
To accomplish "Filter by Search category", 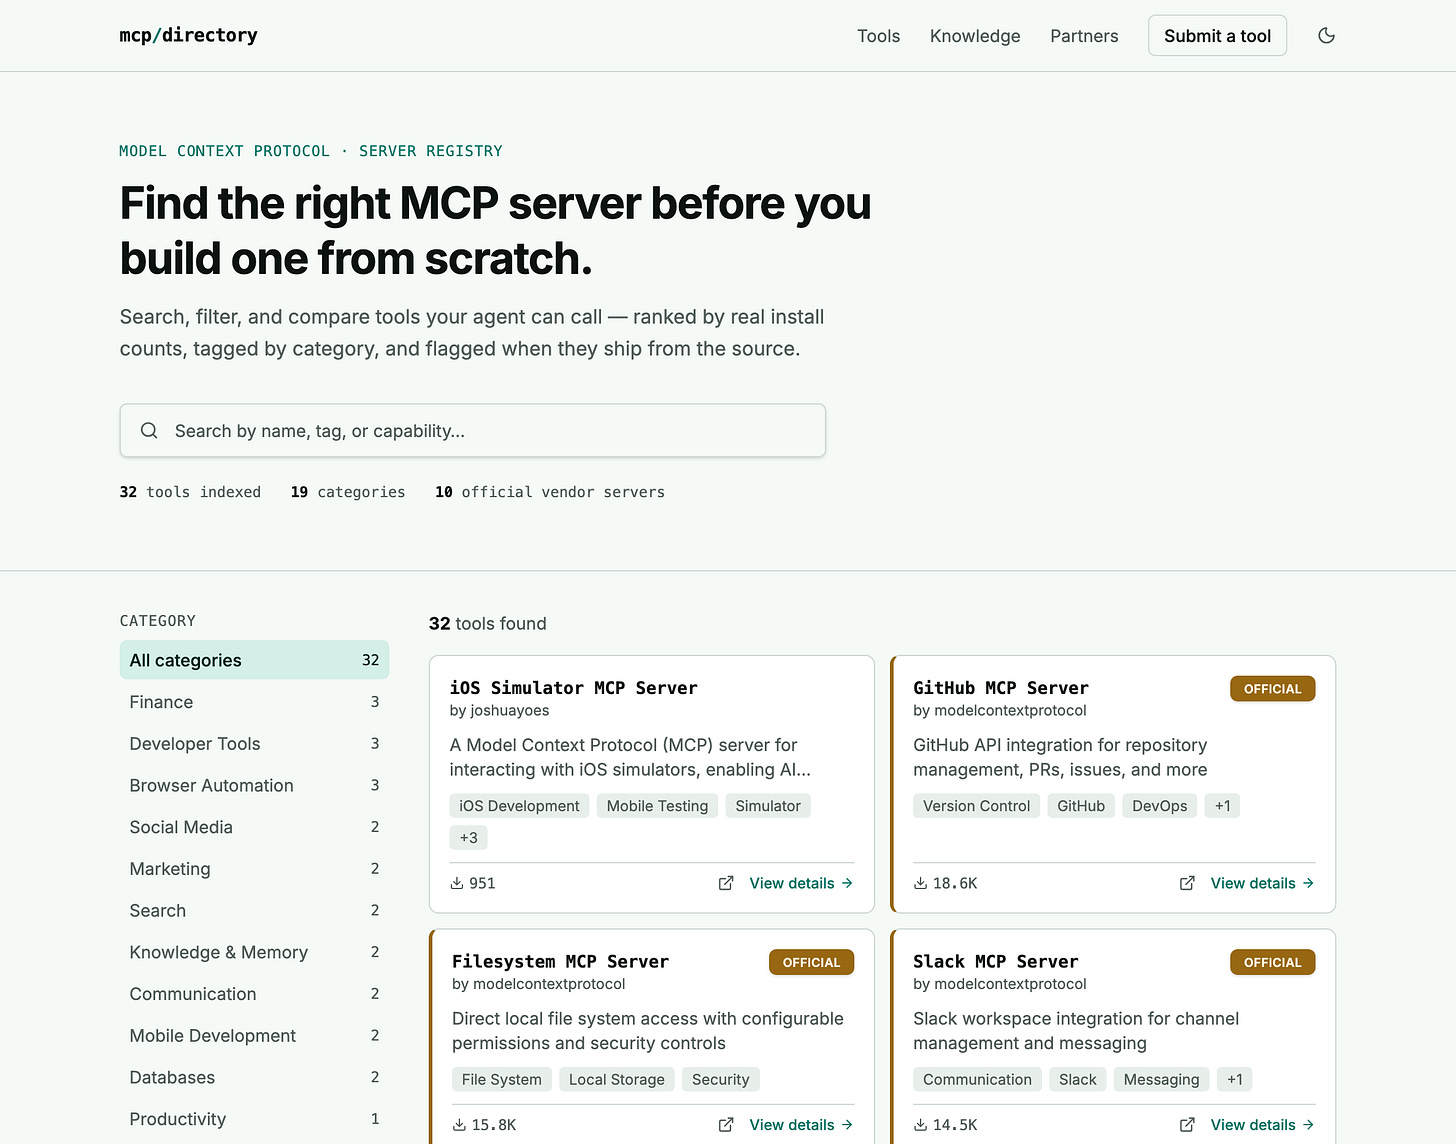I will click(254, 911).
